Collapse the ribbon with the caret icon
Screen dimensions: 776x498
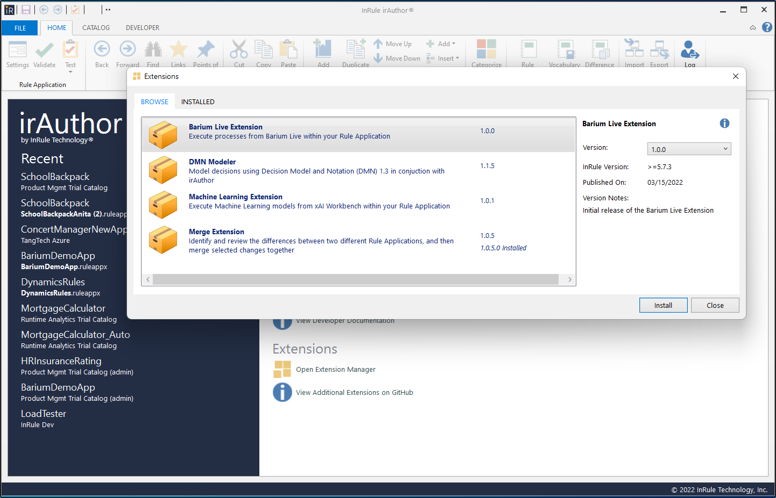[x=753, y=28]
